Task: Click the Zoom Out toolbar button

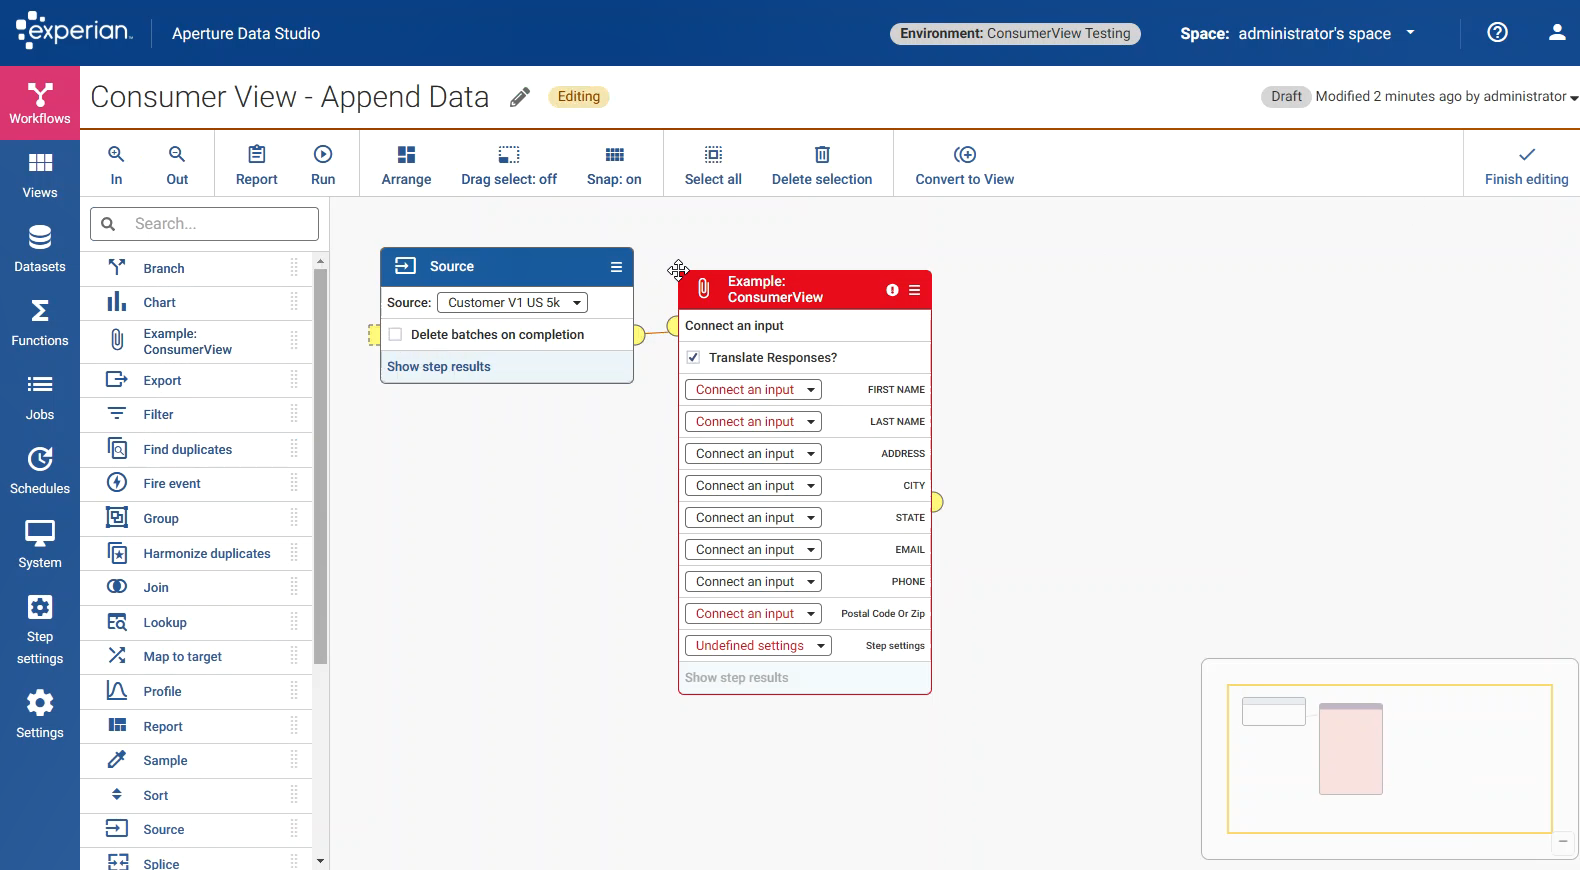Action: tap(177, 165)
